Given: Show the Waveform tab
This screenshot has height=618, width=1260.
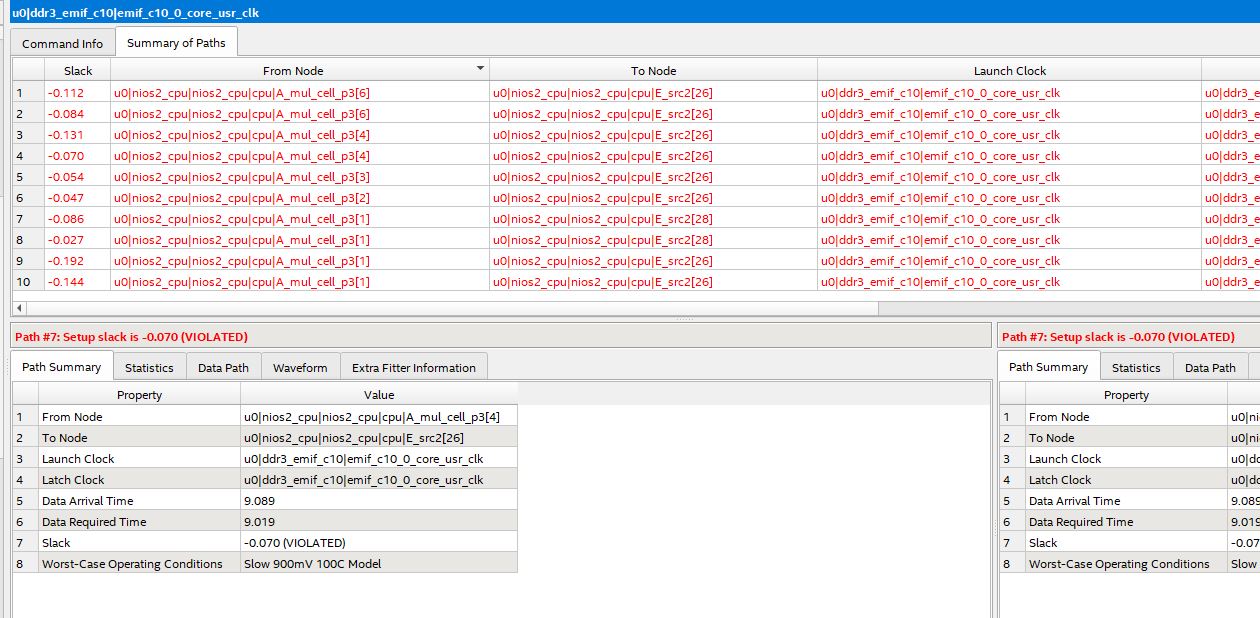Looking at the screenshot, I should 300,367.
